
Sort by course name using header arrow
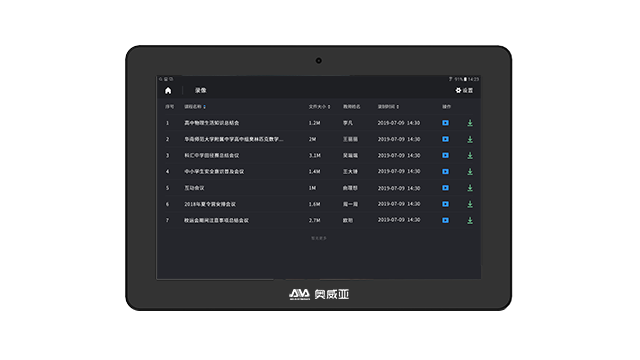pyautogui.click(x=204, y=107)
